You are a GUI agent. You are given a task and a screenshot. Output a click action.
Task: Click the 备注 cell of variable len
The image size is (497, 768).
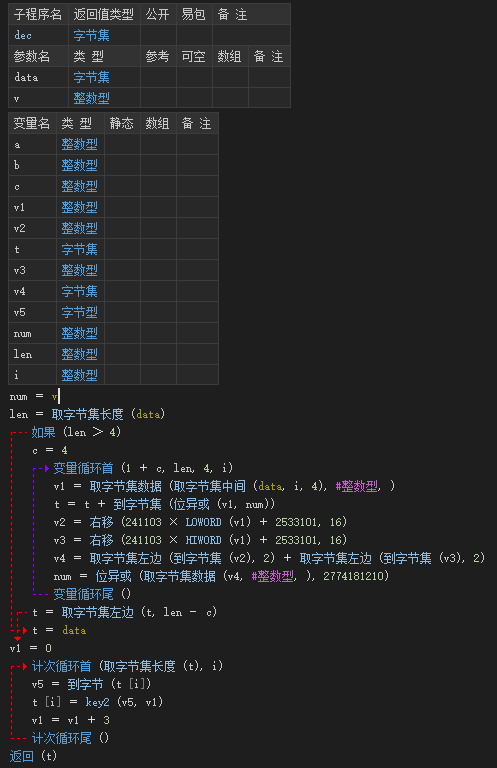point(197,355)
